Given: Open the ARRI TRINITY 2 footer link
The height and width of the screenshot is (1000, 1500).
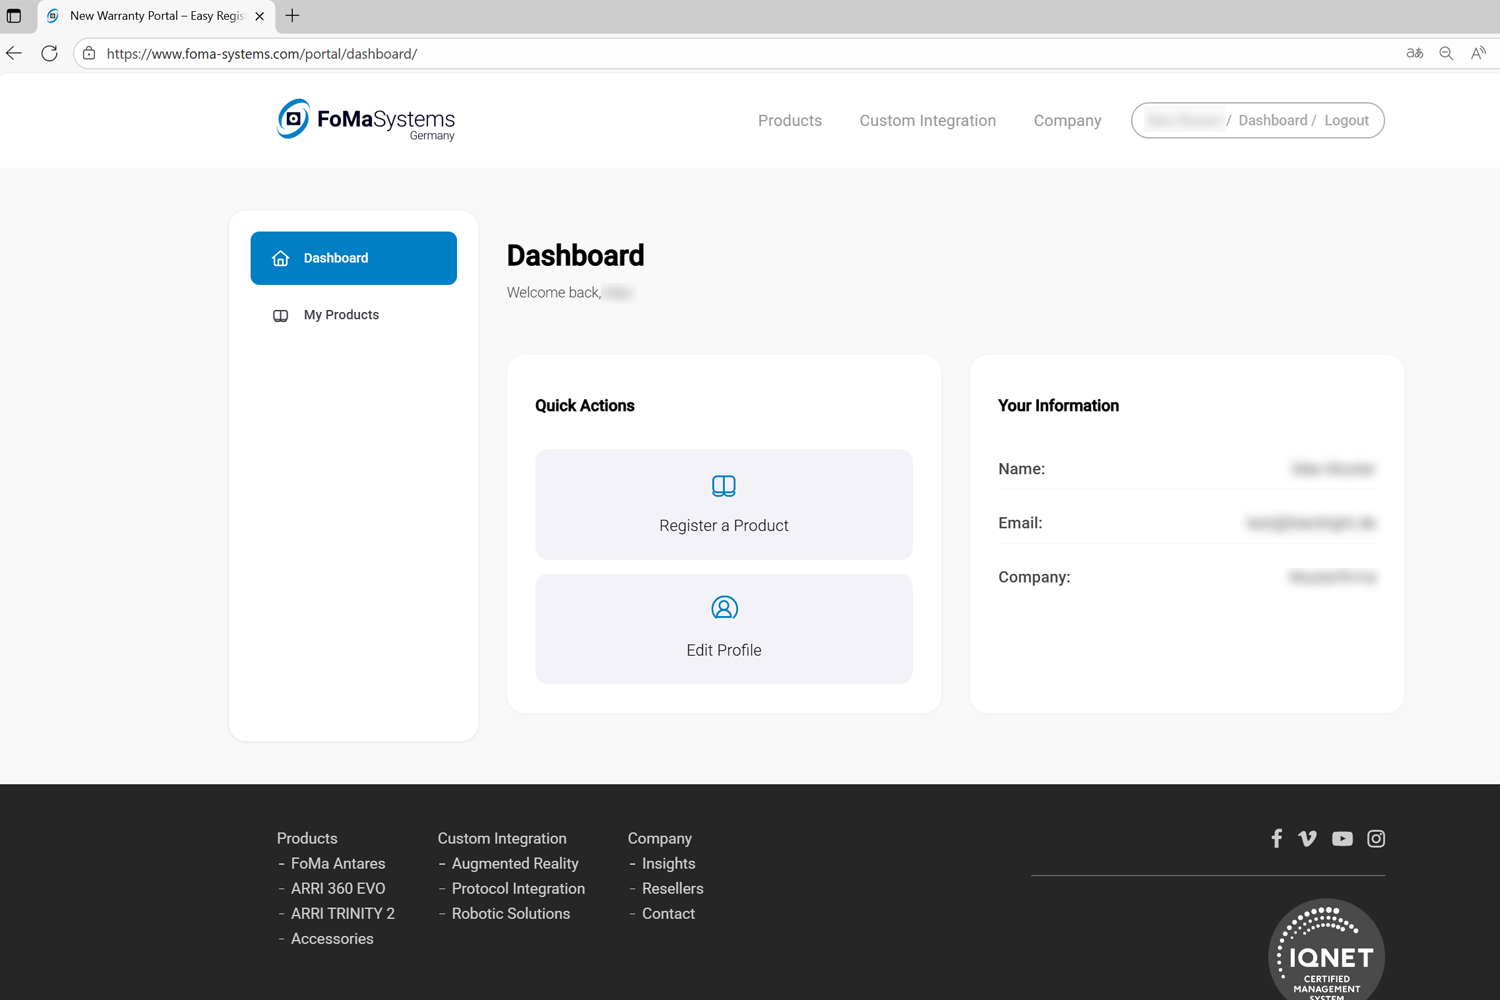Looking at the screenshot, I should [x=342, y=913].
